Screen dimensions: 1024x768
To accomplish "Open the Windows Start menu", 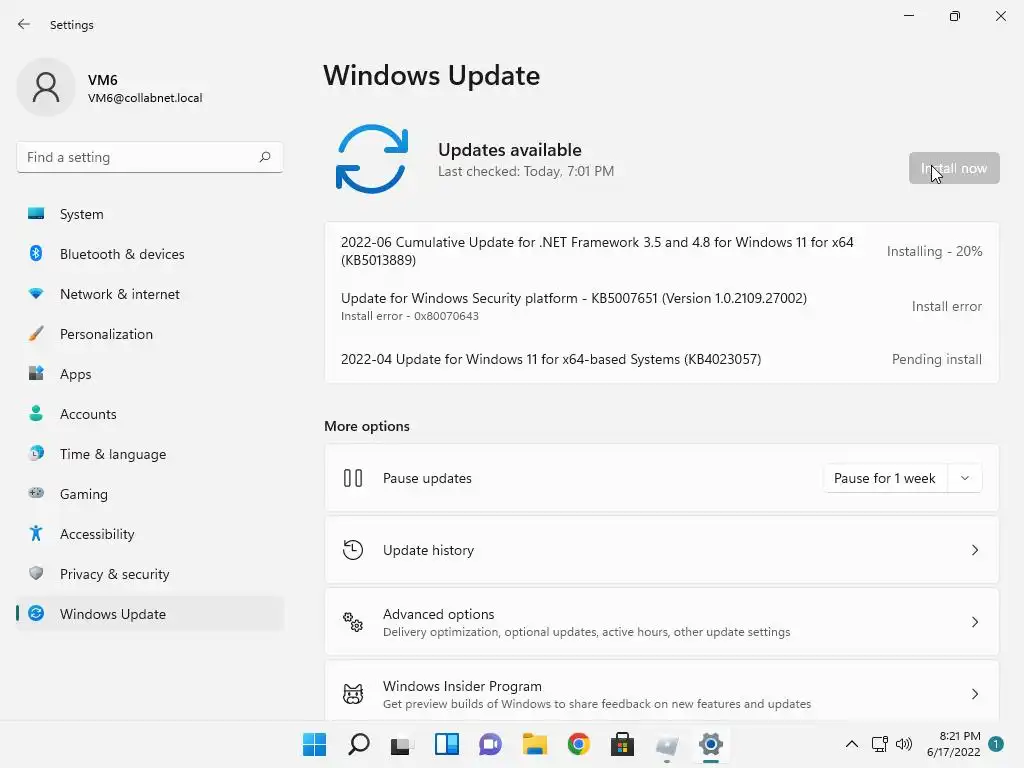I will tap(314, 744).
